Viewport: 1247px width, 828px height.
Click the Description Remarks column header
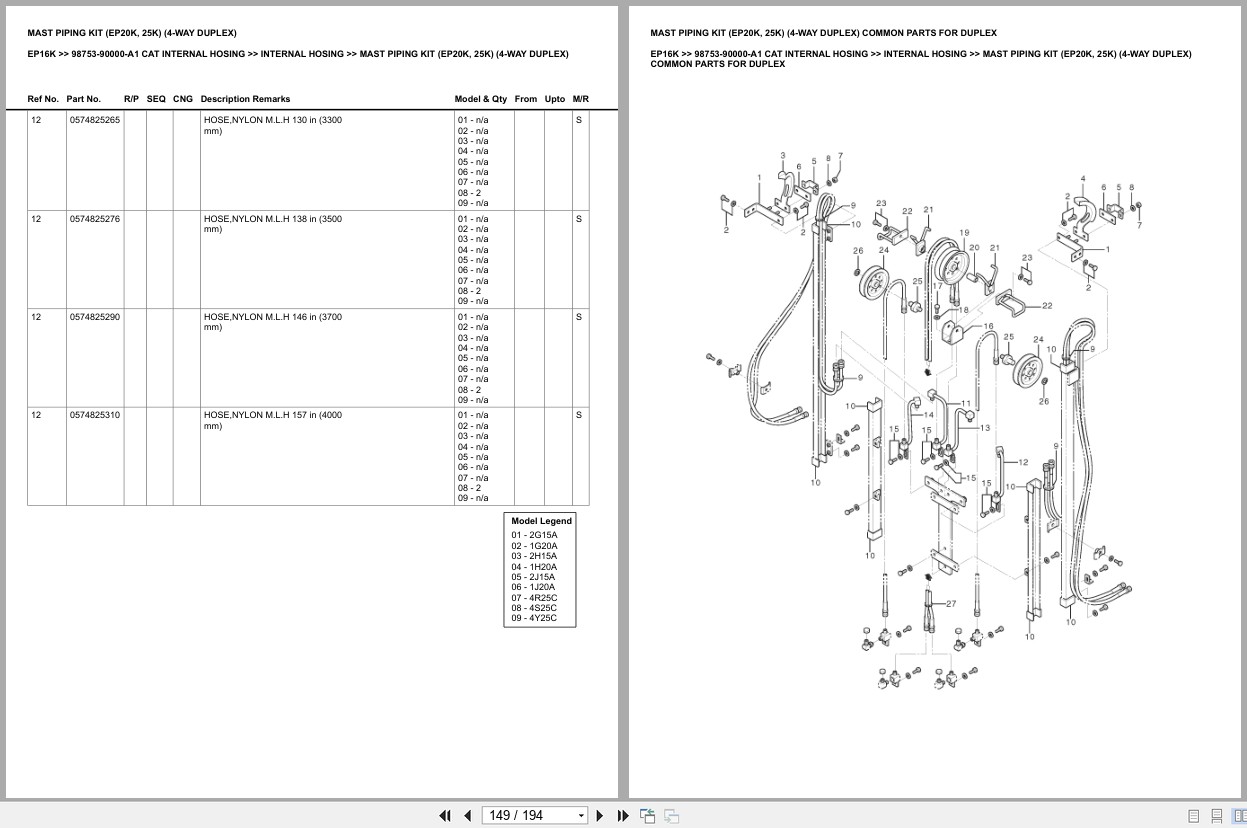point(245,99)
